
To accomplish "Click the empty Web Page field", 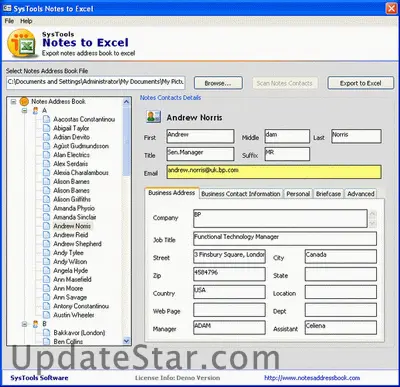I will tap(229, 310).
